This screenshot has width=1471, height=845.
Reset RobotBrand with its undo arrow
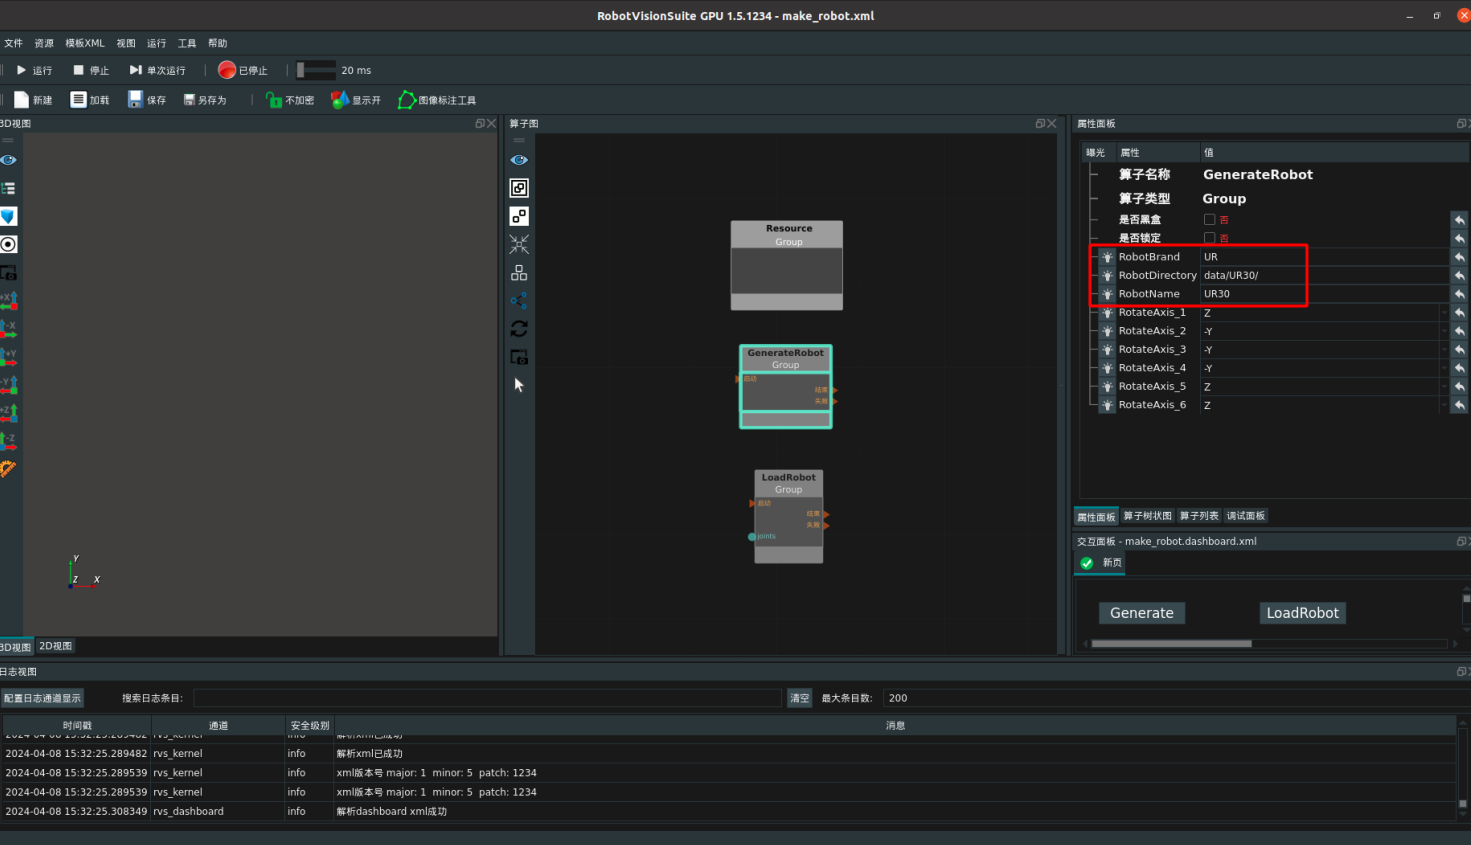(1460, 257)
